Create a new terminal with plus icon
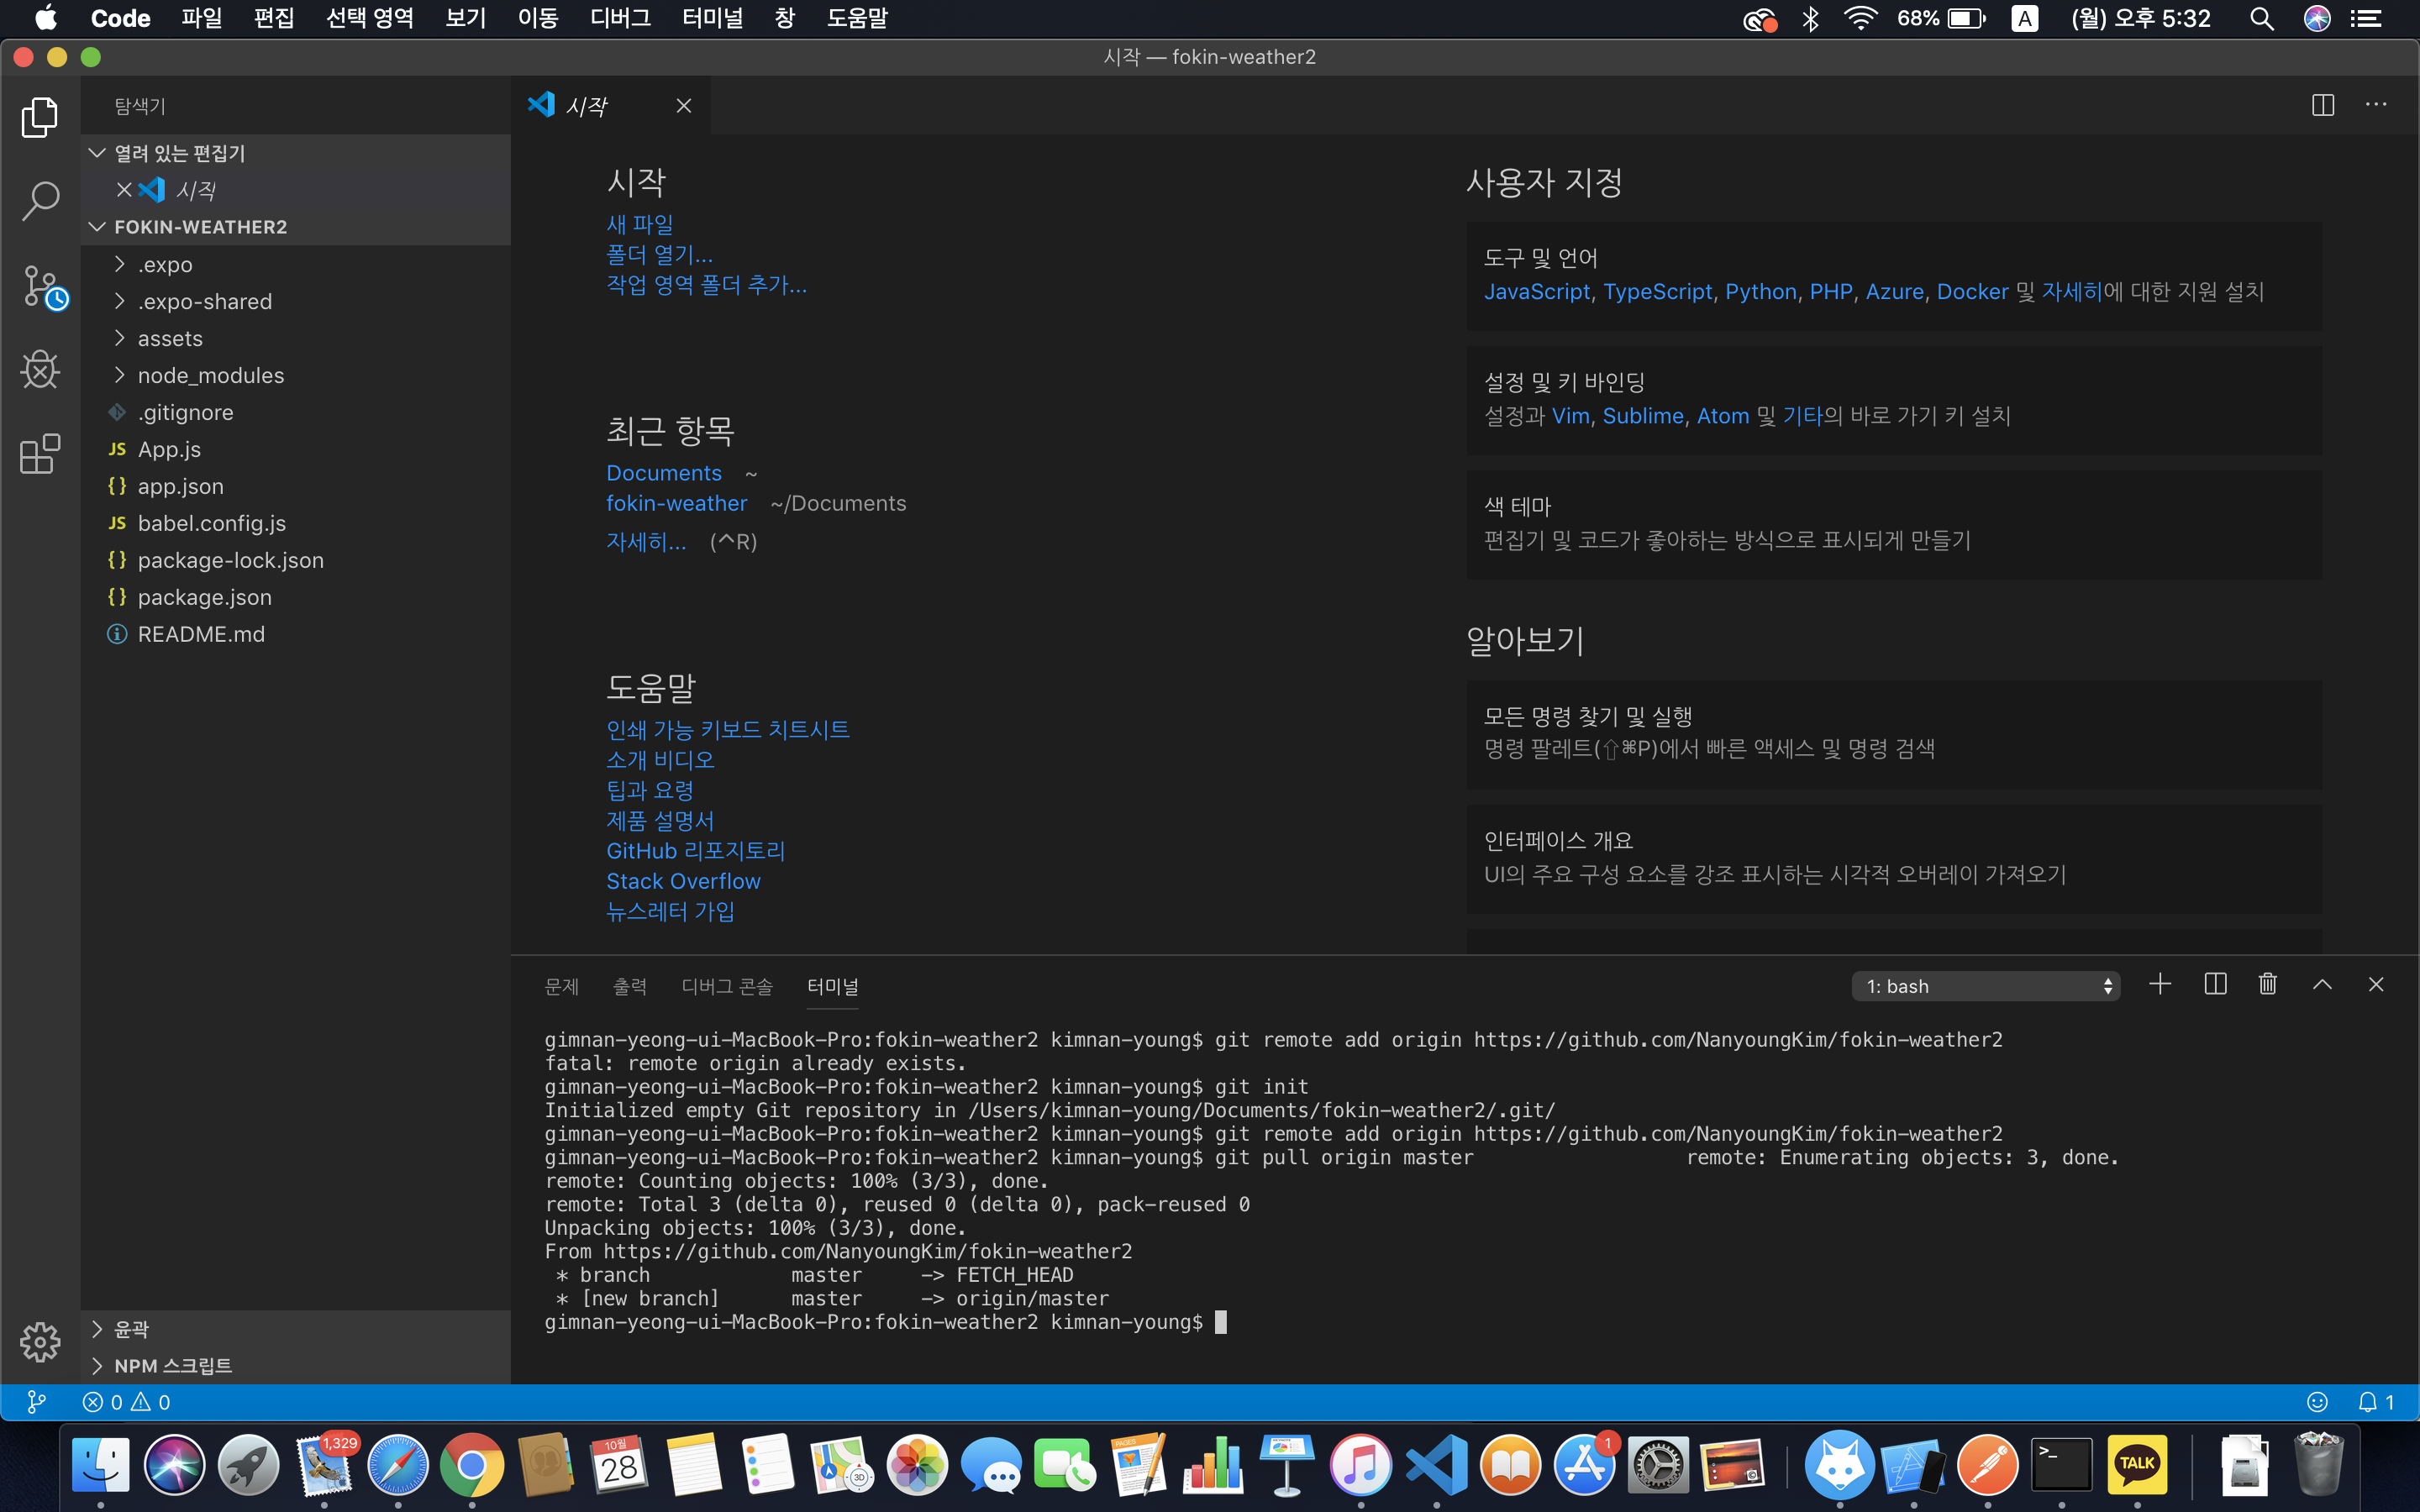Image resolution: width=2420 pixels, height=1512 pixels. point(2159,985)
